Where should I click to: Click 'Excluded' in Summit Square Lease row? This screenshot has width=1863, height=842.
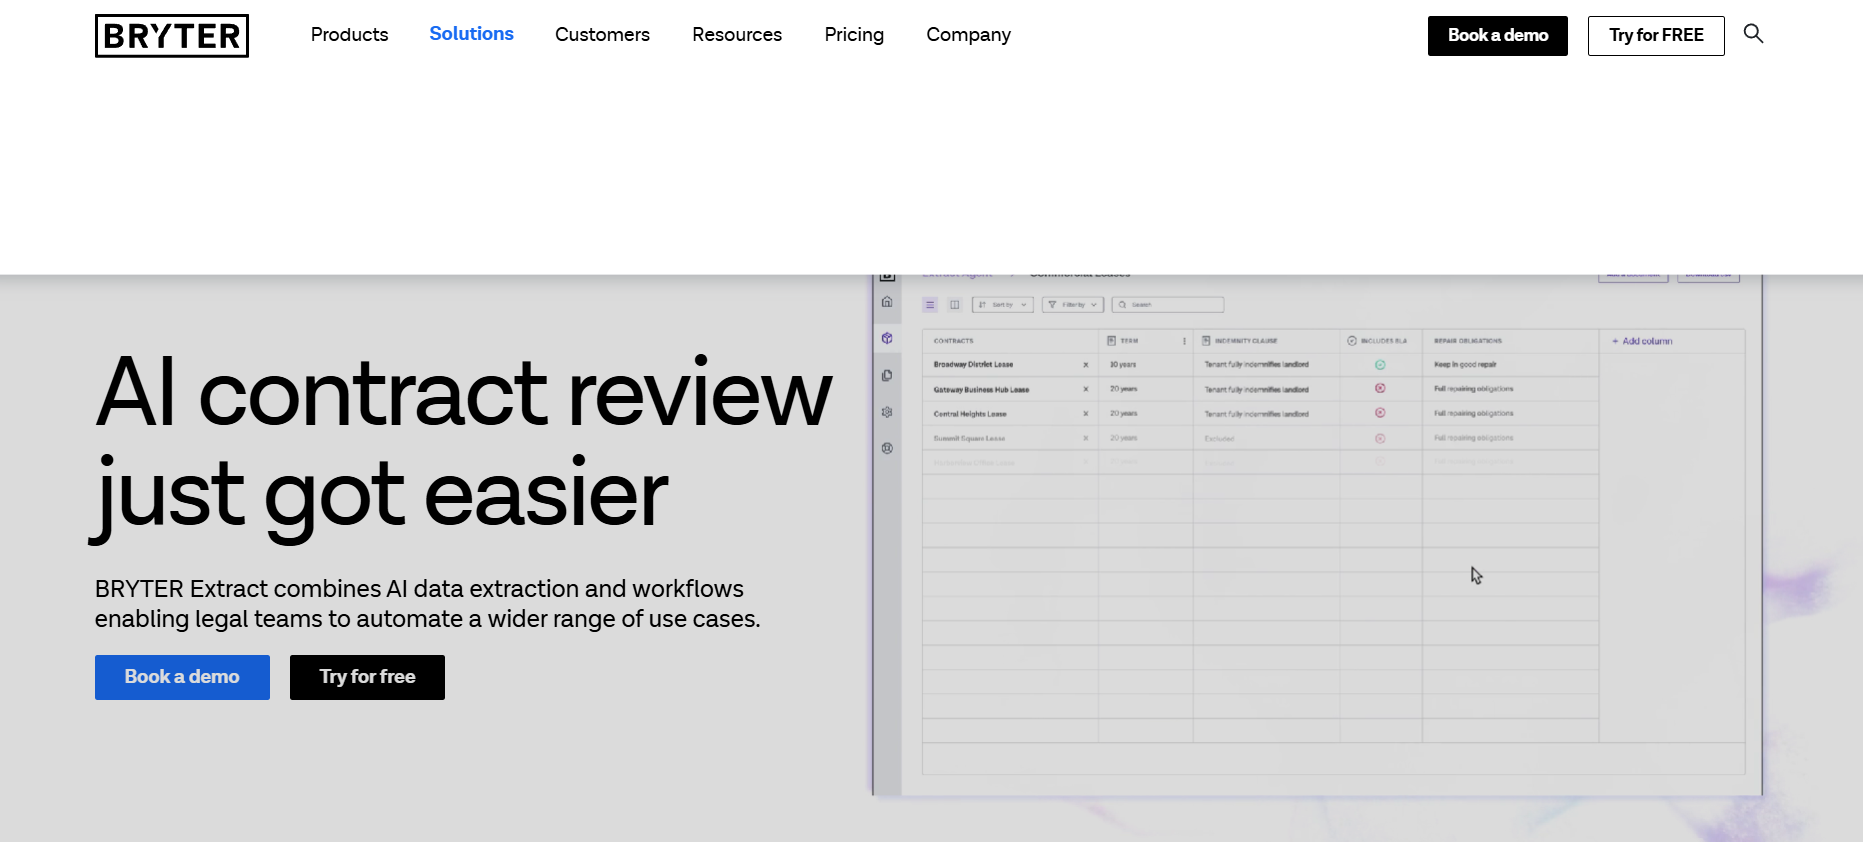tap(1219, 438)
